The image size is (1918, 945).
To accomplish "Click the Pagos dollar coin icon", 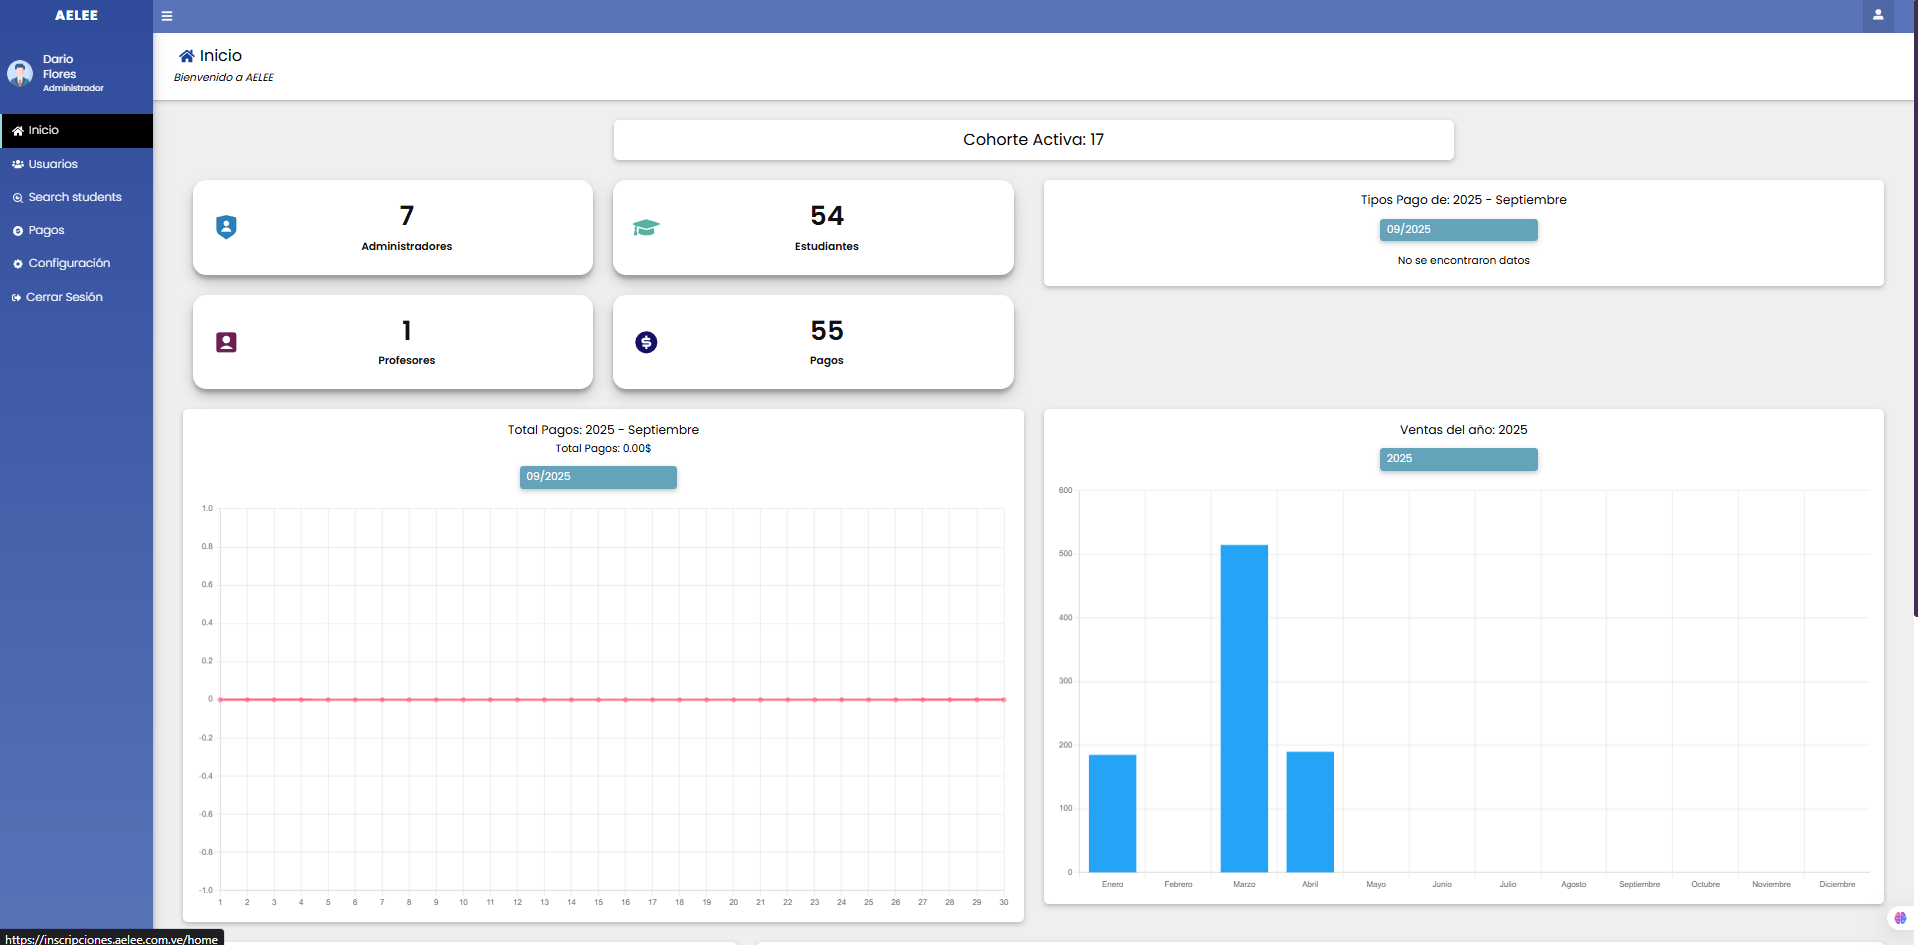I will coord(646,342).
